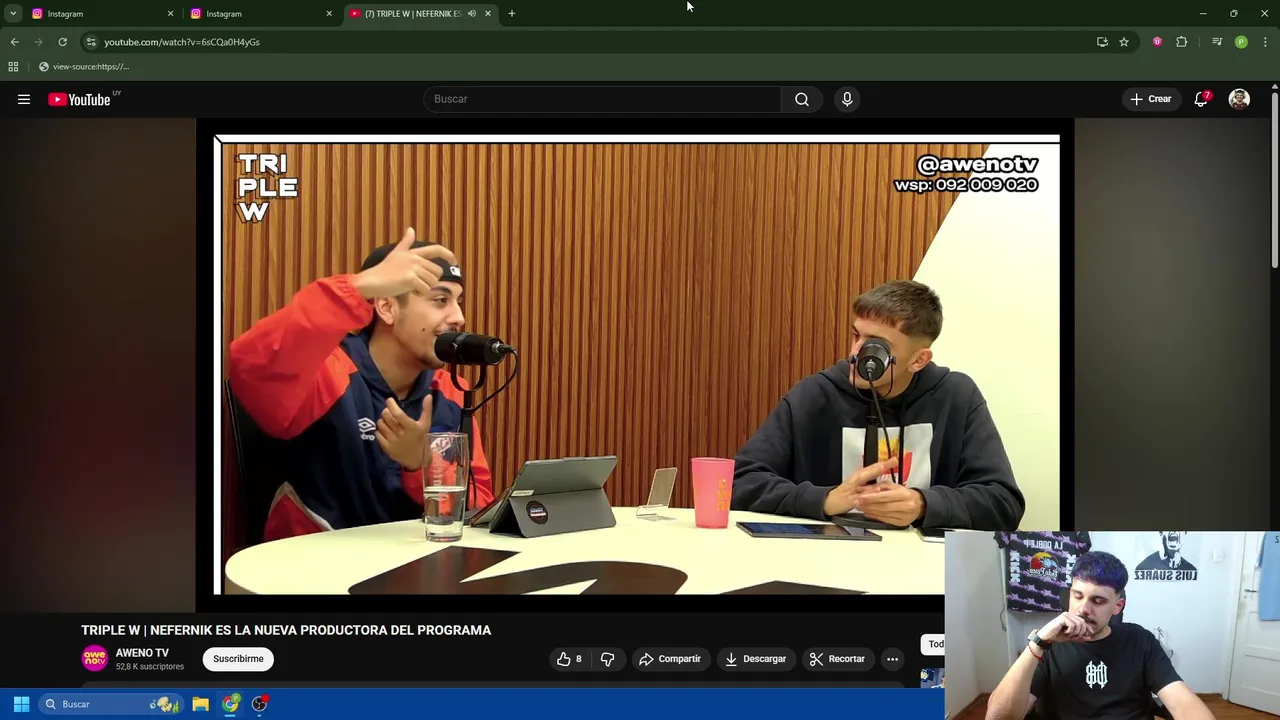This screenshot has width=1280, height=720.
Task: Open Chrome extensions puzzle icon
Action: [1182, 42]
